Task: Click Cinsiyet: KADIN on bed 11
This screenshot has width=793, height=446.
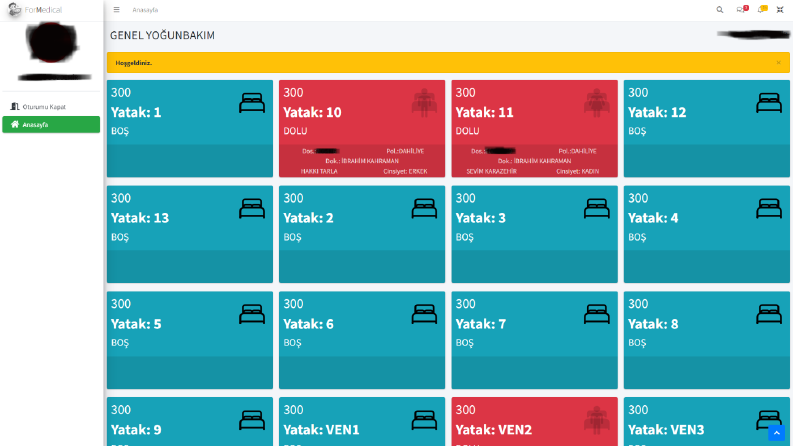Action: (x=578, y=171)
